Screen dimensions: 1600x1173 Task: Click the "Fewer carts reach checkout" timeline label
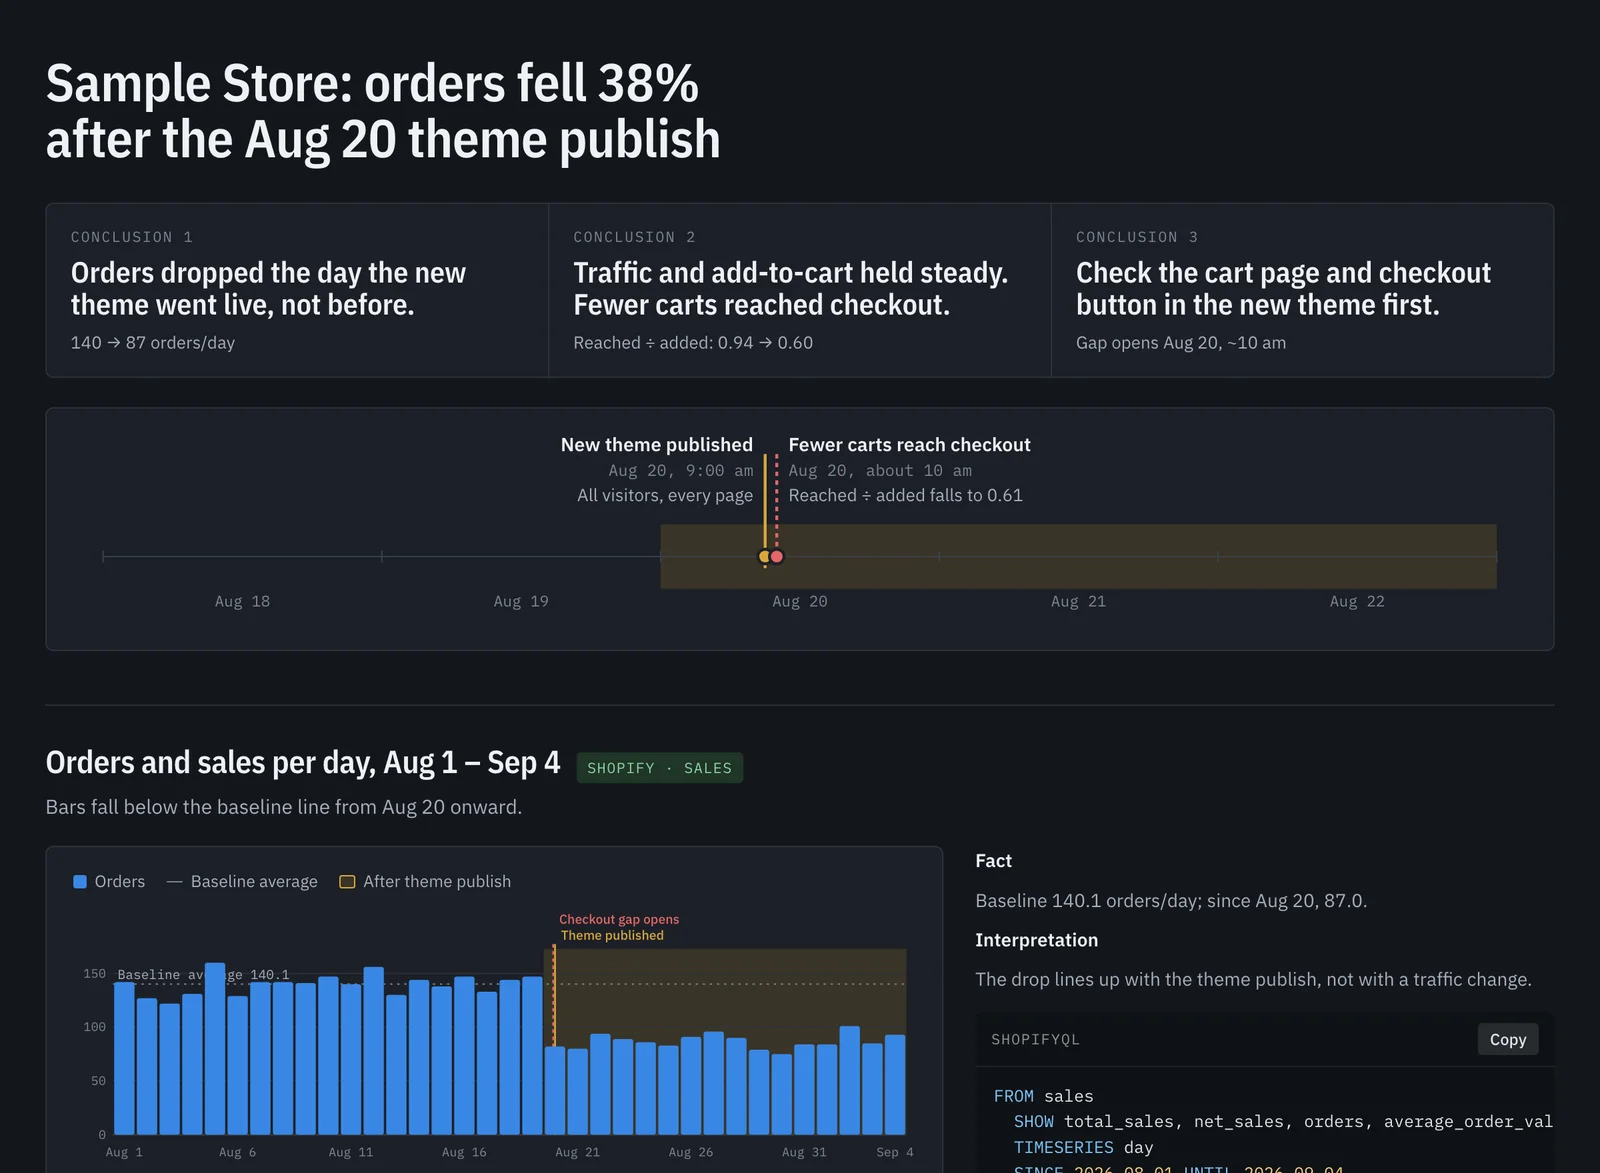click(x=909, y=445)
